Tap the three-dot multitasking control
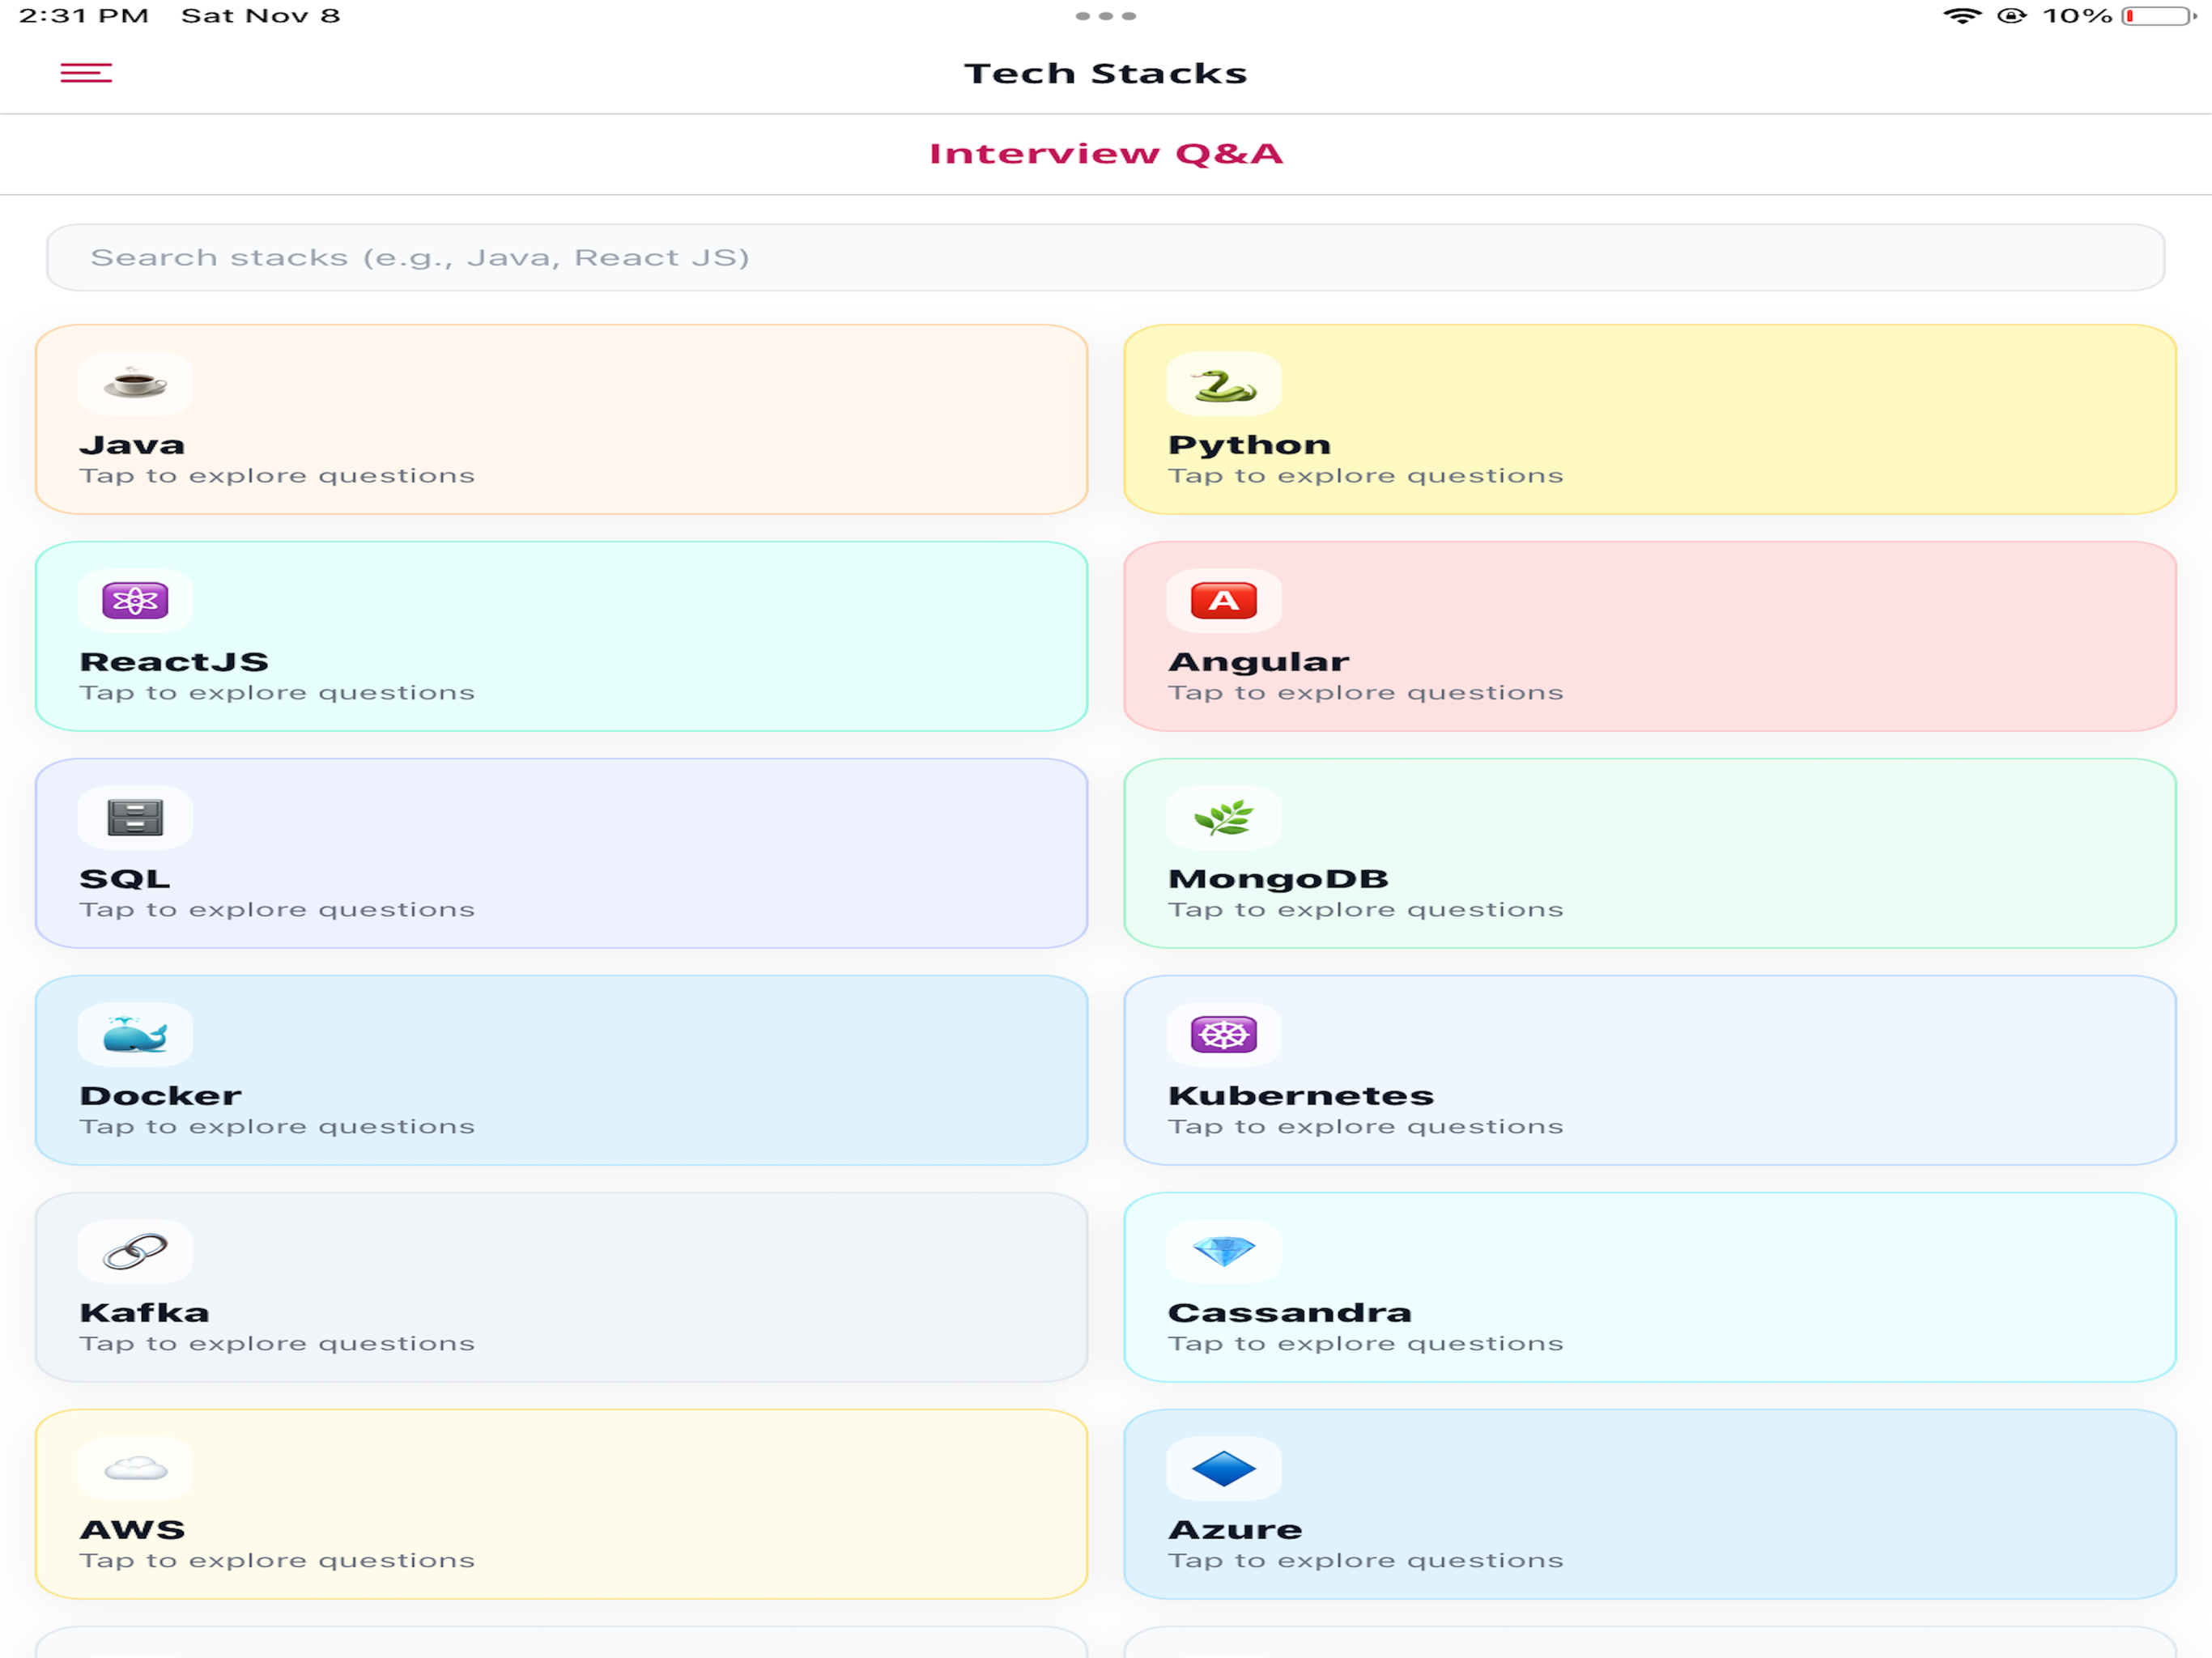The image size is (2212, 1658). click(x=1106, y=16)
